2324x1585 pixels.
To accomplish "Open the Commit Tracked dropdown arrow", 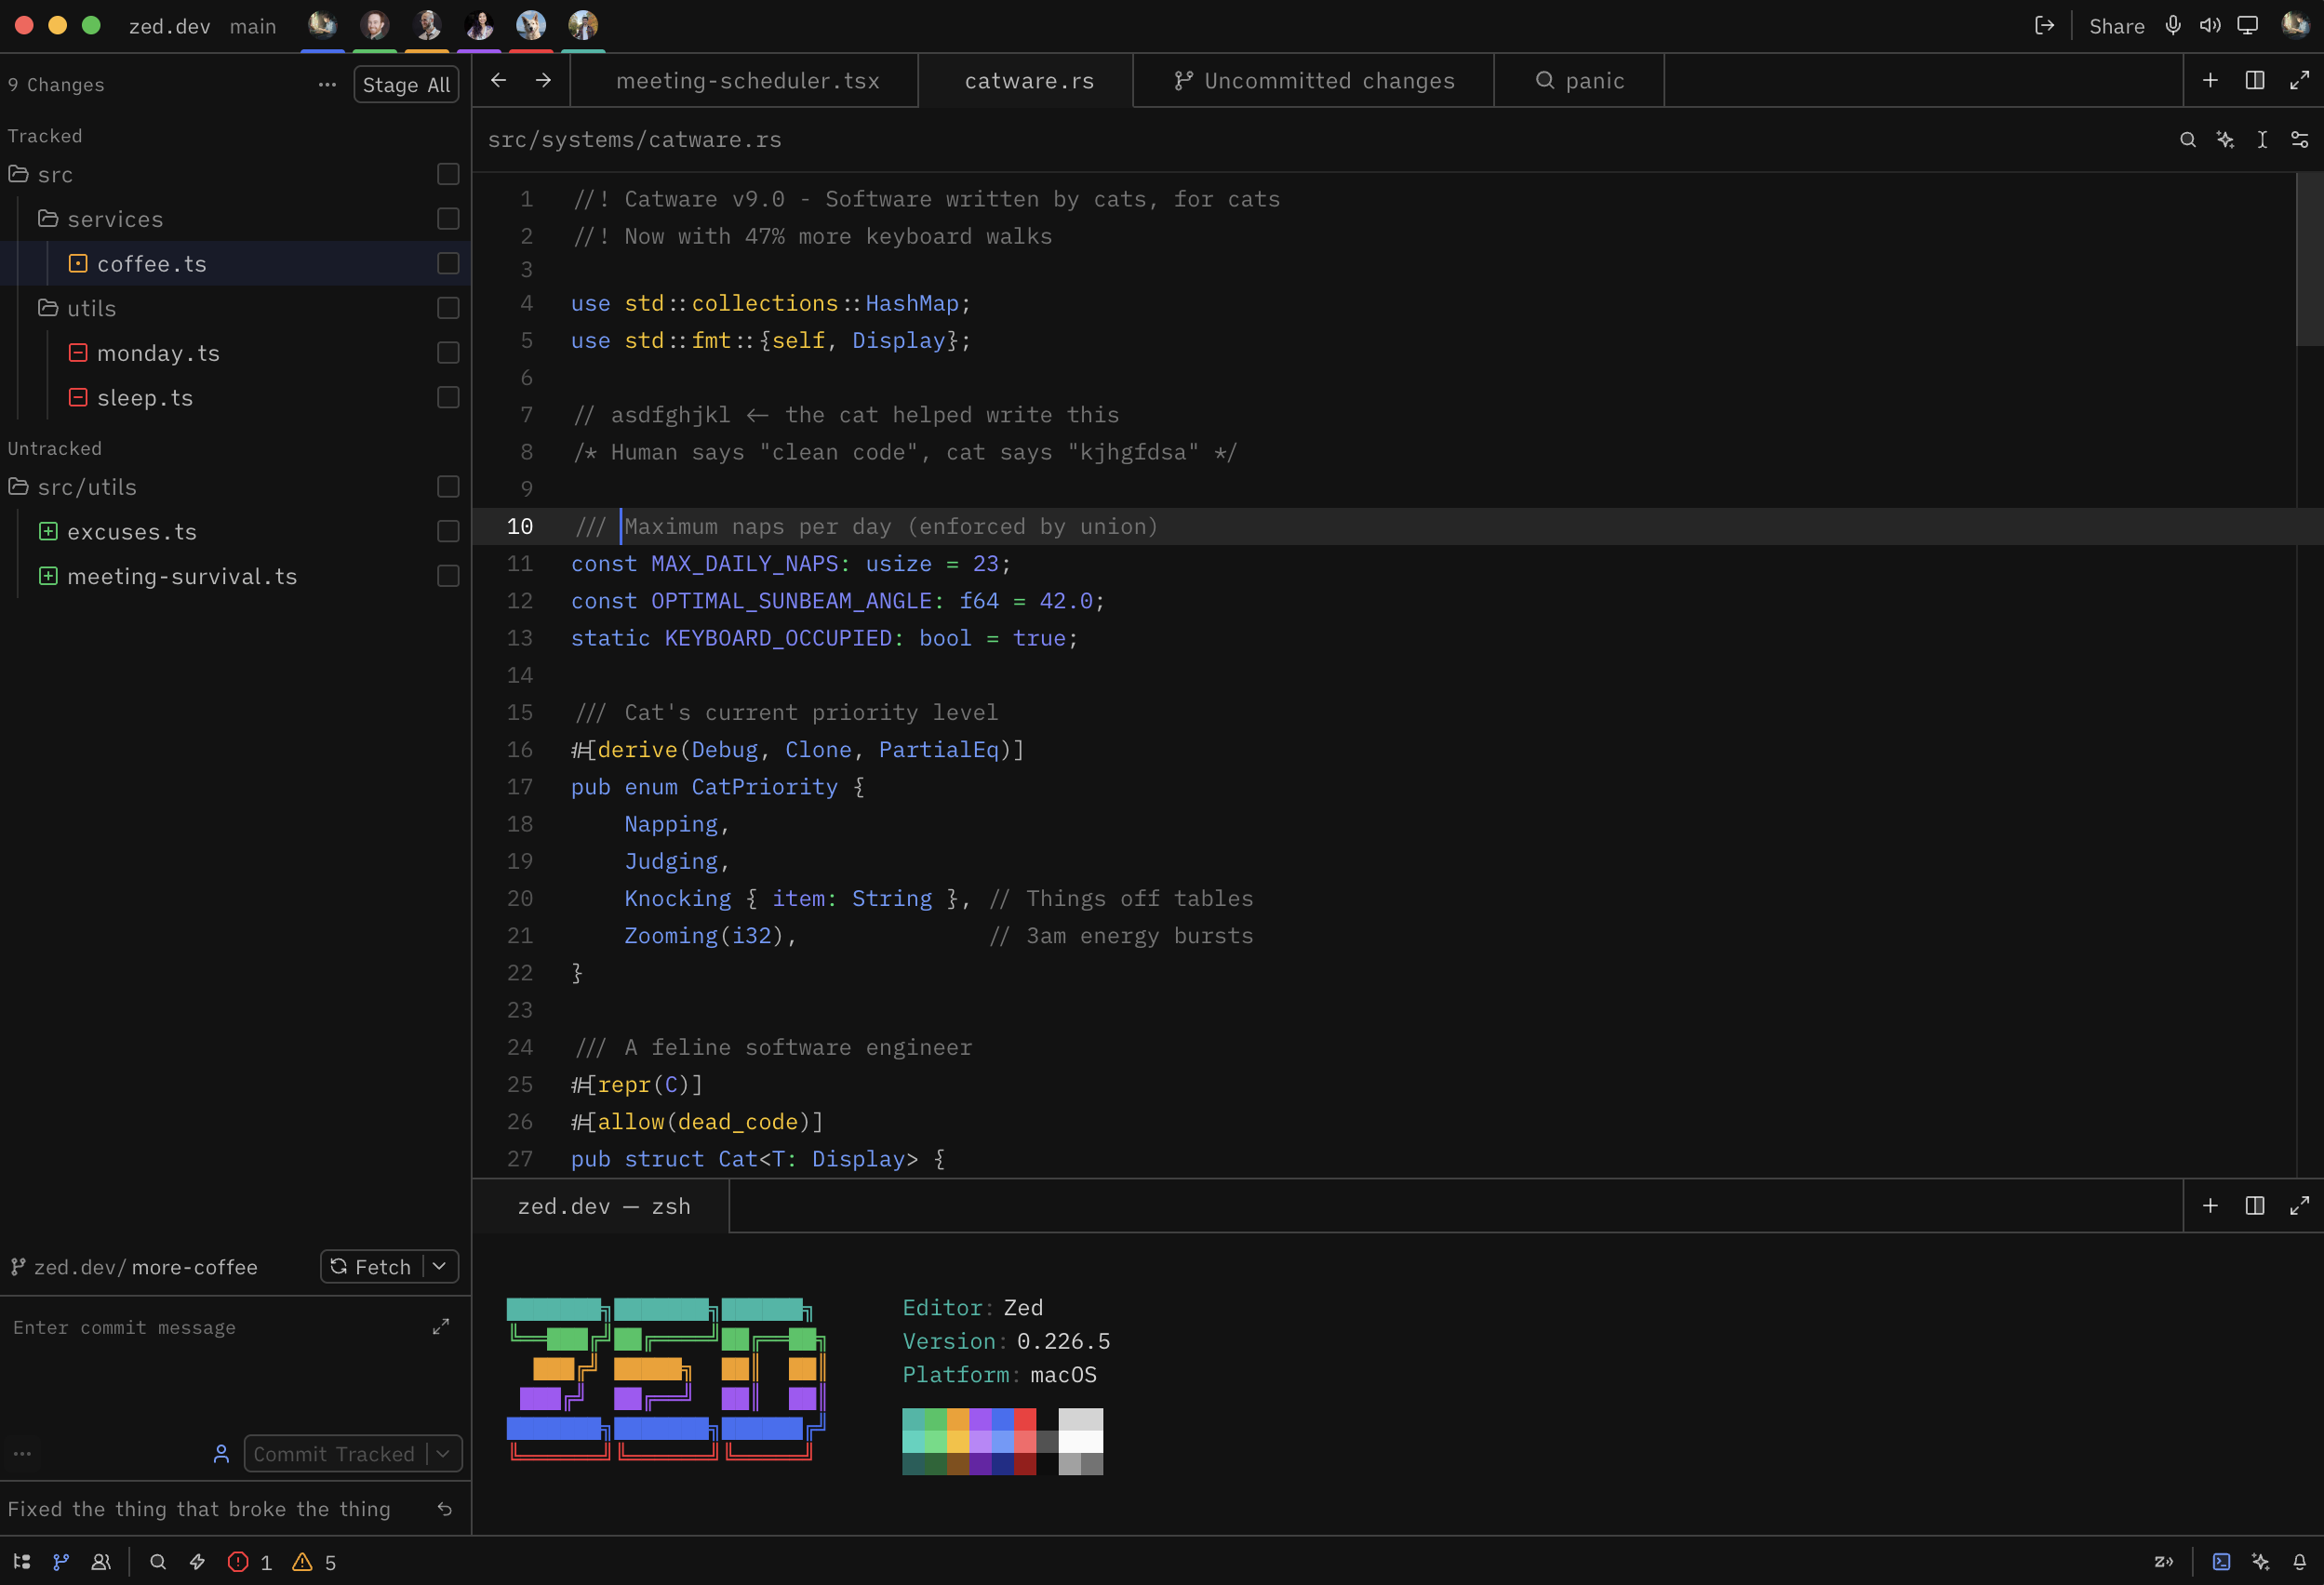I will tap(443, 1453).
